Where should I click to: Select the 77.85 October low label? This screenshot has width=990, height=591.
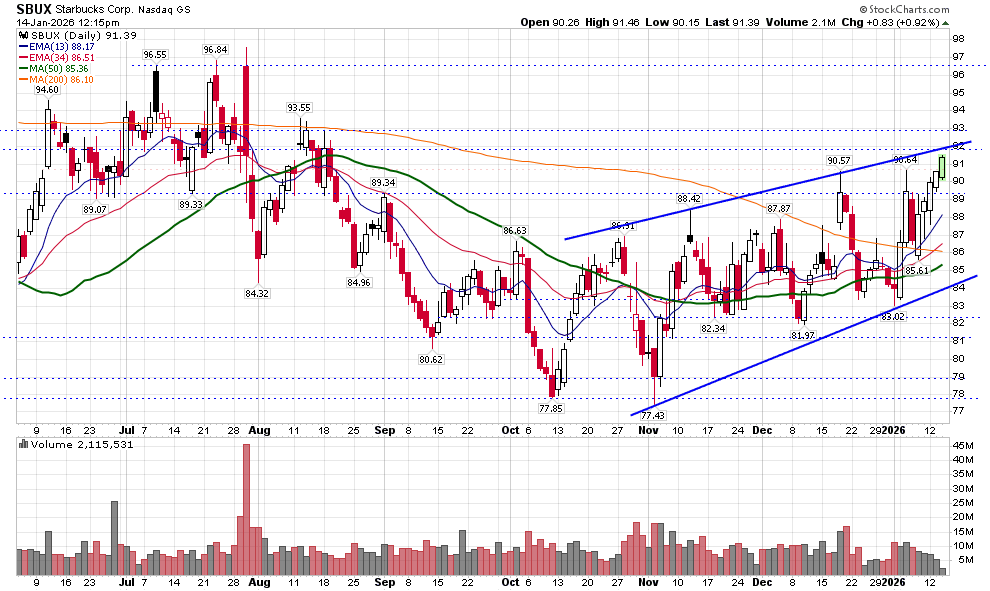(551, 409)
